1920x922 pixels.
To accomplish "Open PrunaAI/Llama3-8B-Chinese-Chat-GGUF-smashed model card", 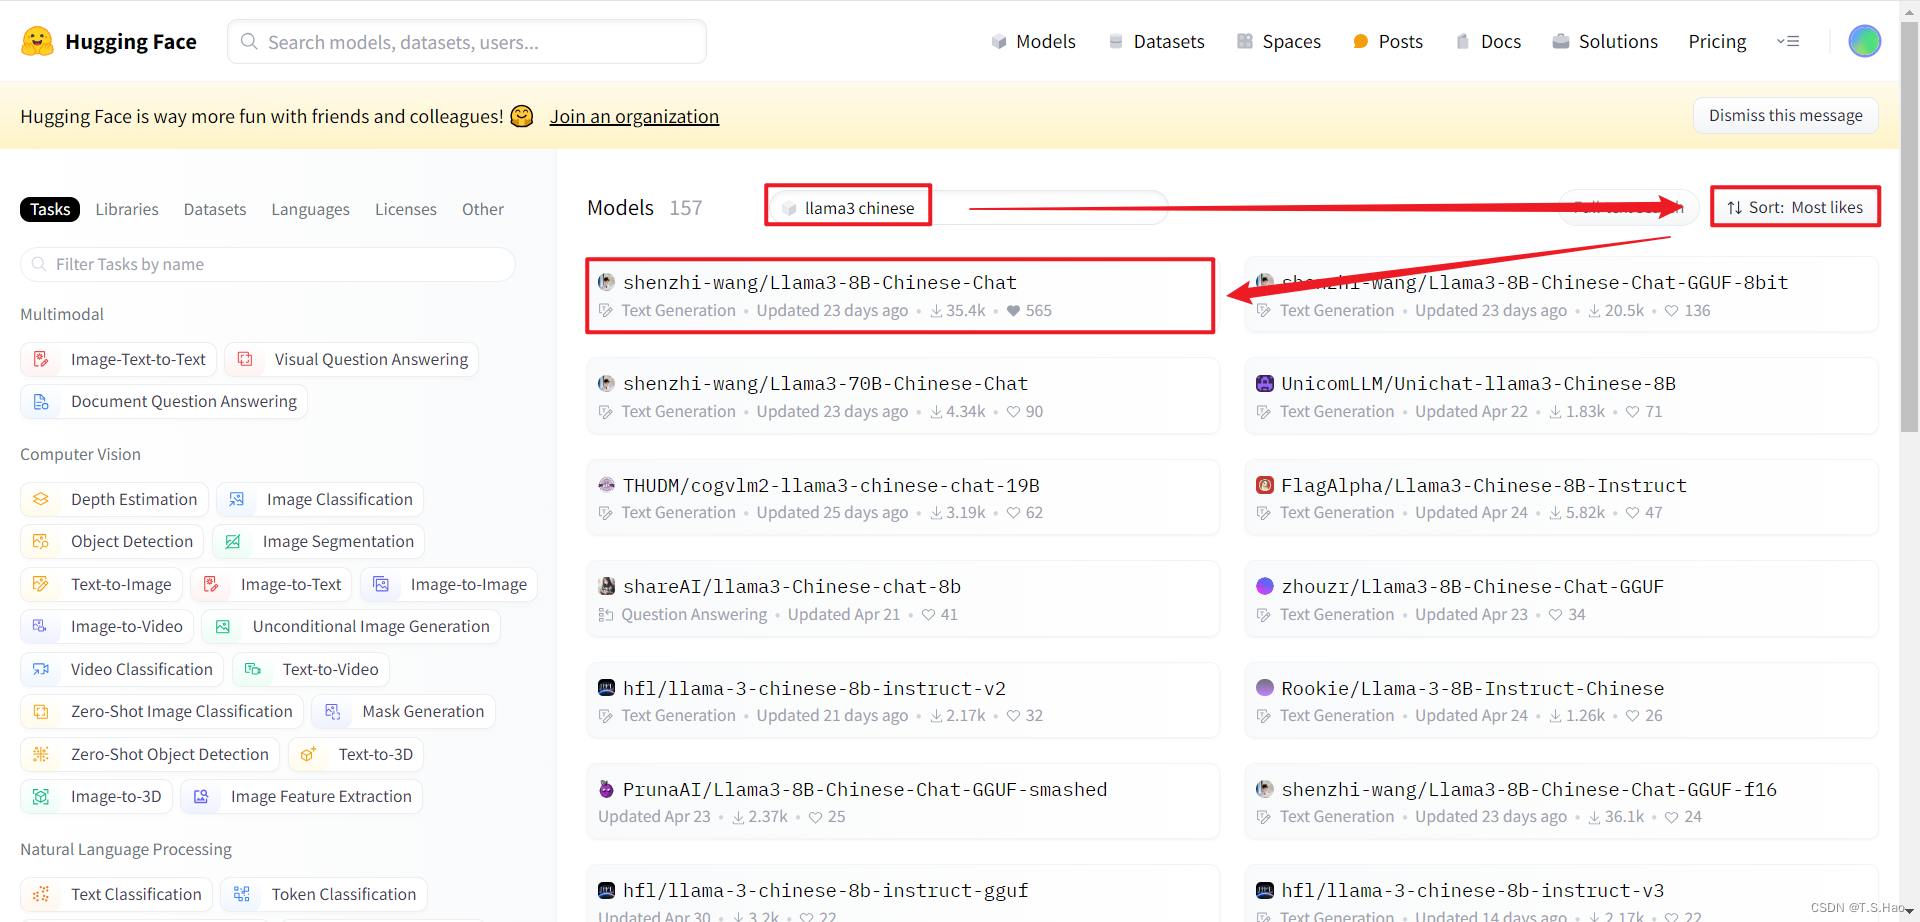I will tap(902, 802).
